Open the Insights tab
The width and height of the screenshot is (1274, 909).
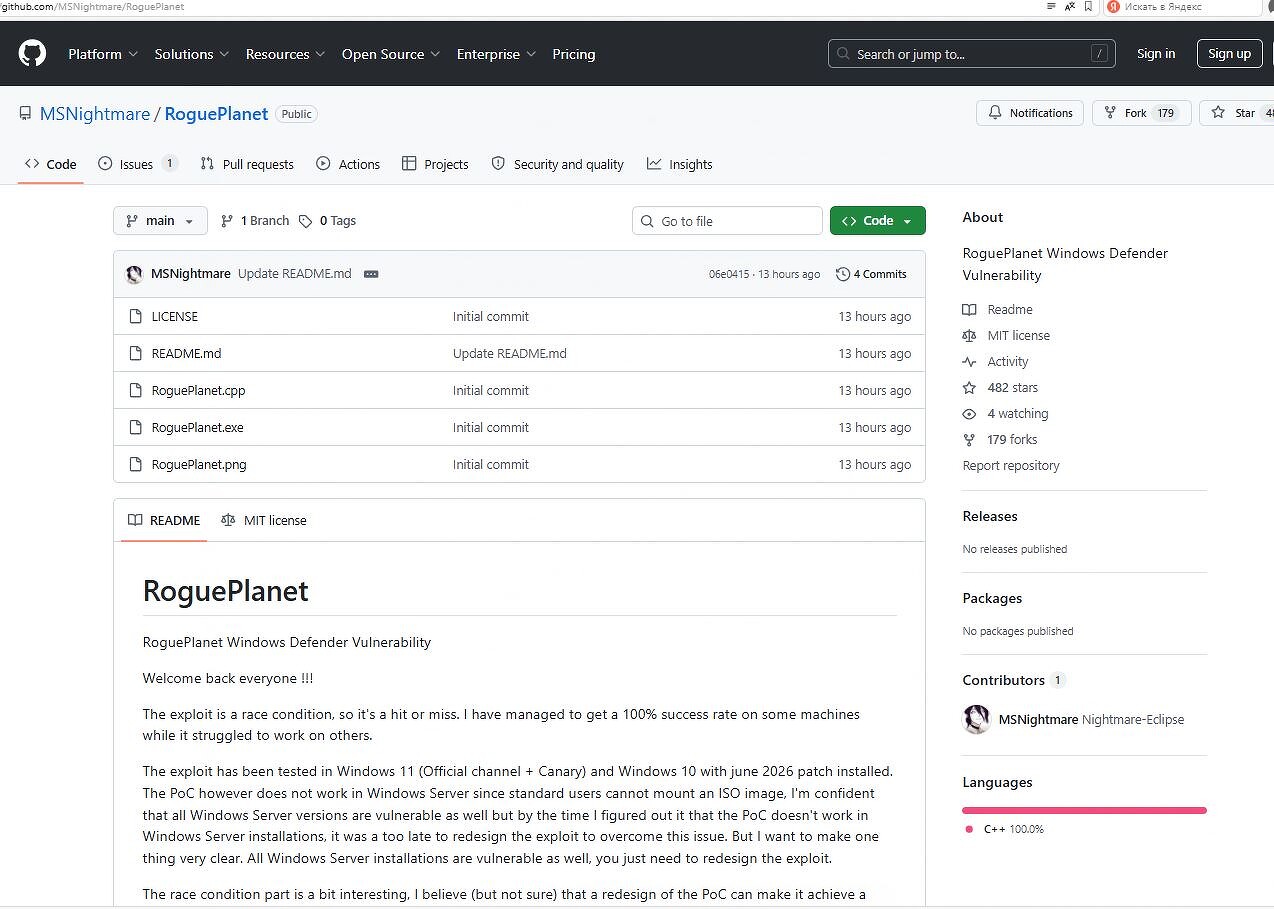pyautogui.click(x=680, y=164)
